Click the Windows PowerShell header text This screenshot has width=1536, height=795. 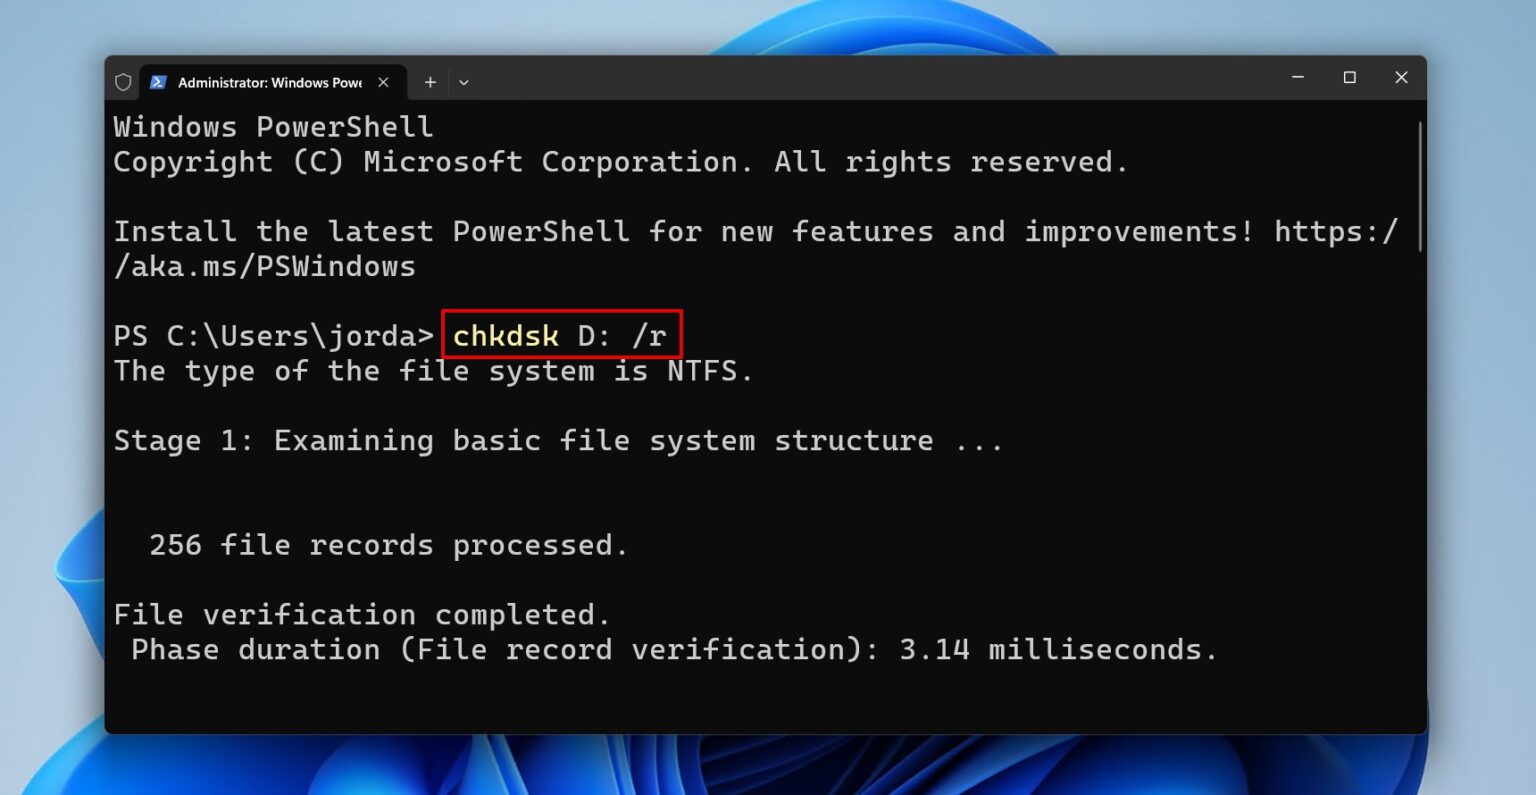pos(273,126)
